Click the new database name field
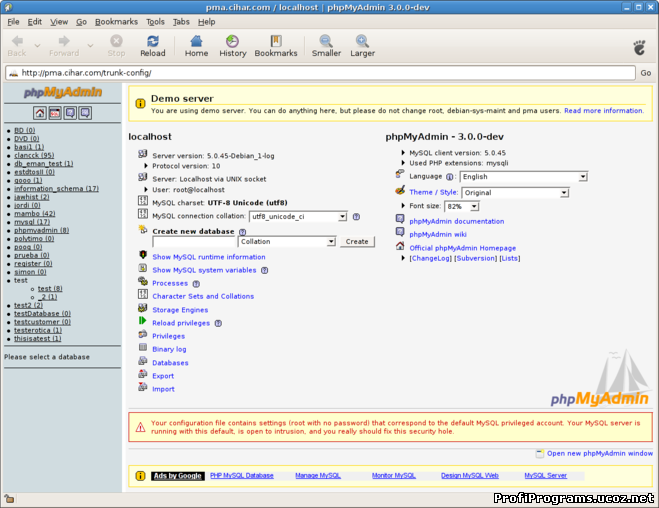This screenshot has height=508, width=659. pos(193,242)
